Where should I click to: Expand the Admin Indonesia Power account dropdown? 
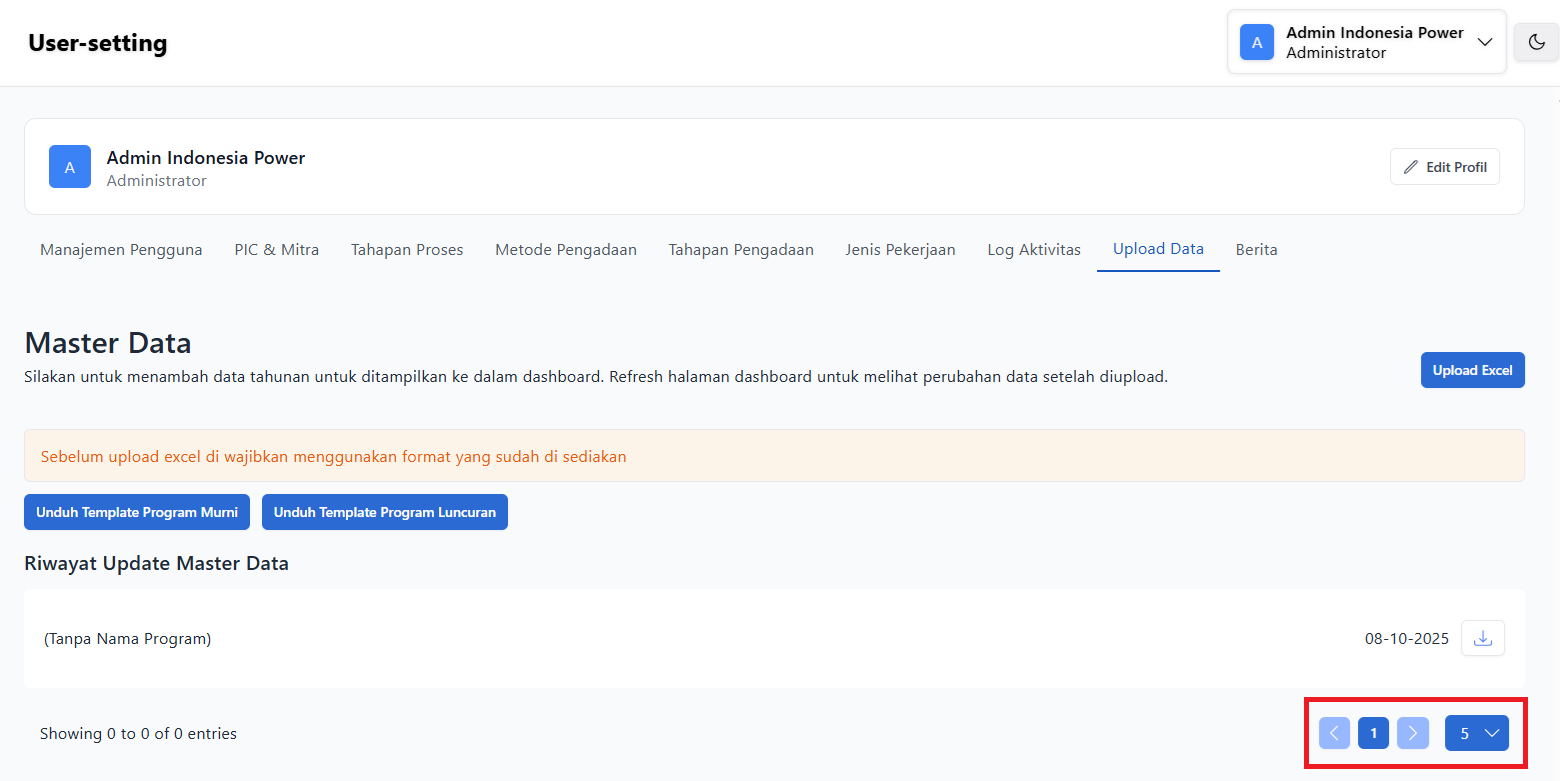1485,42
